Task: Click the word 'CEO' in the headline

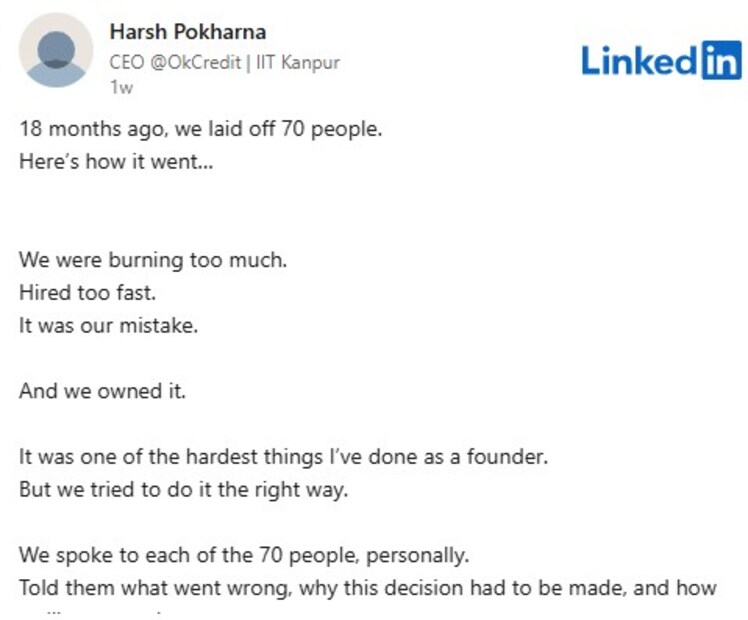Action: (125, 62)
